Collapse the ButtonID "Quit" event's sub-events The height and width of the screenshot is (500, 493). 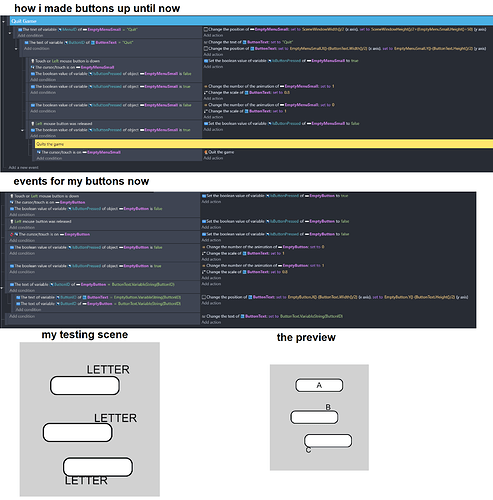pyautogui.click(x=16, y=49)
